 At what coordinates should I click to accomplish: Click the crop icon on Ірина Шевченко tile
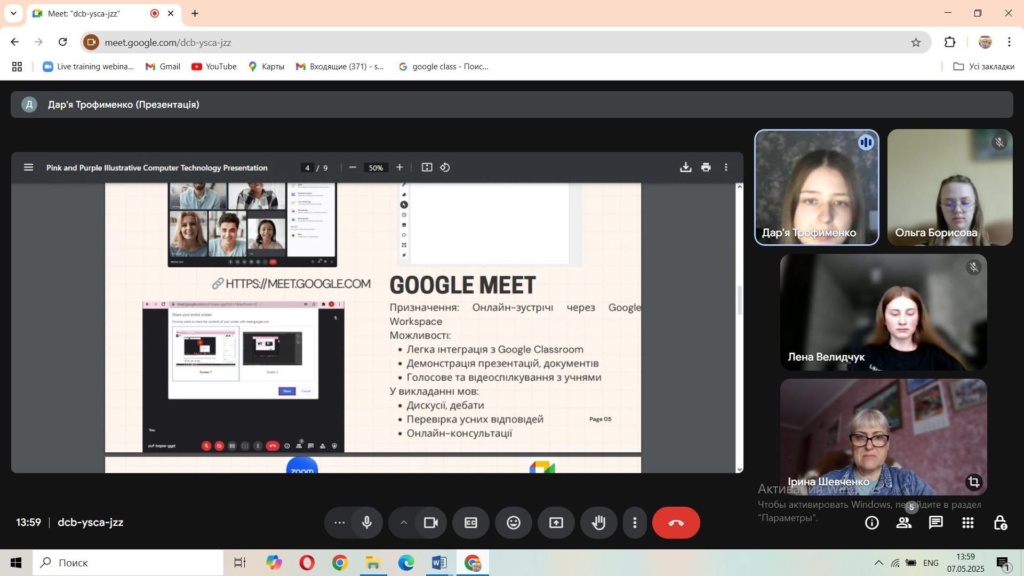click(x=974, y=482)
